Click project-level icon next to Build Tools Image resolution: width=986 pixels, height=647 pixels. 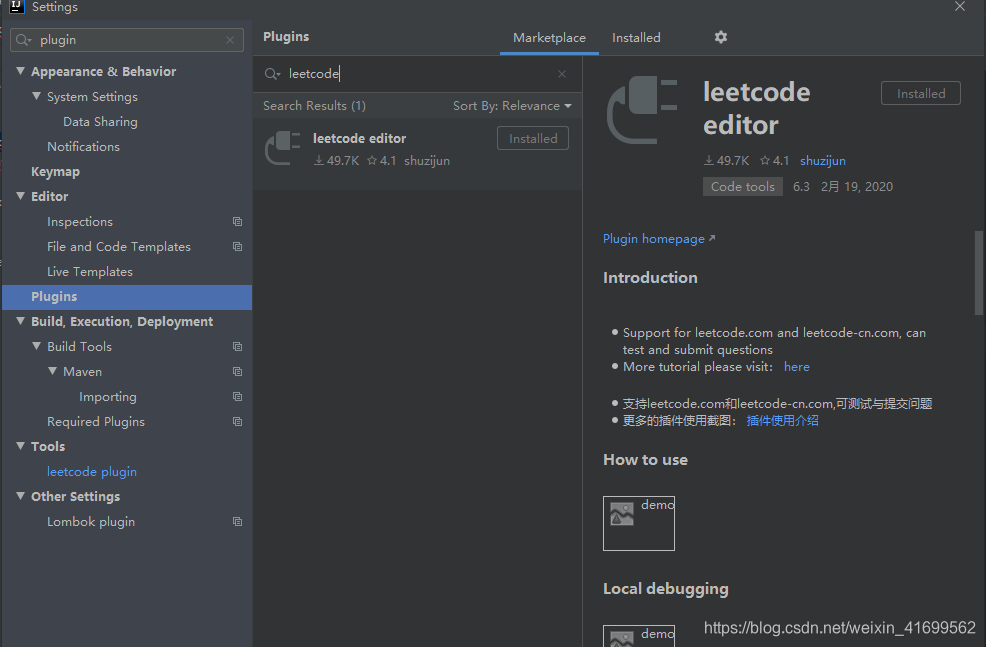pos(237,346)
